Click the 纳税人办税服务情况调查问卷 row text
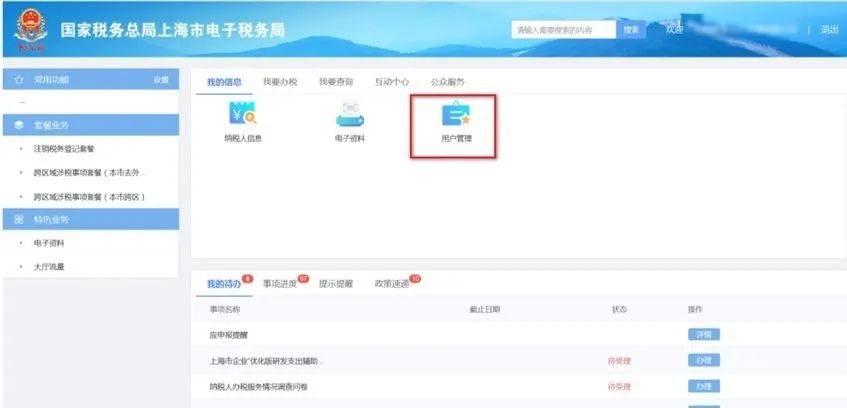The width and height of the screenshot is (847, 408). coord(259,387)
